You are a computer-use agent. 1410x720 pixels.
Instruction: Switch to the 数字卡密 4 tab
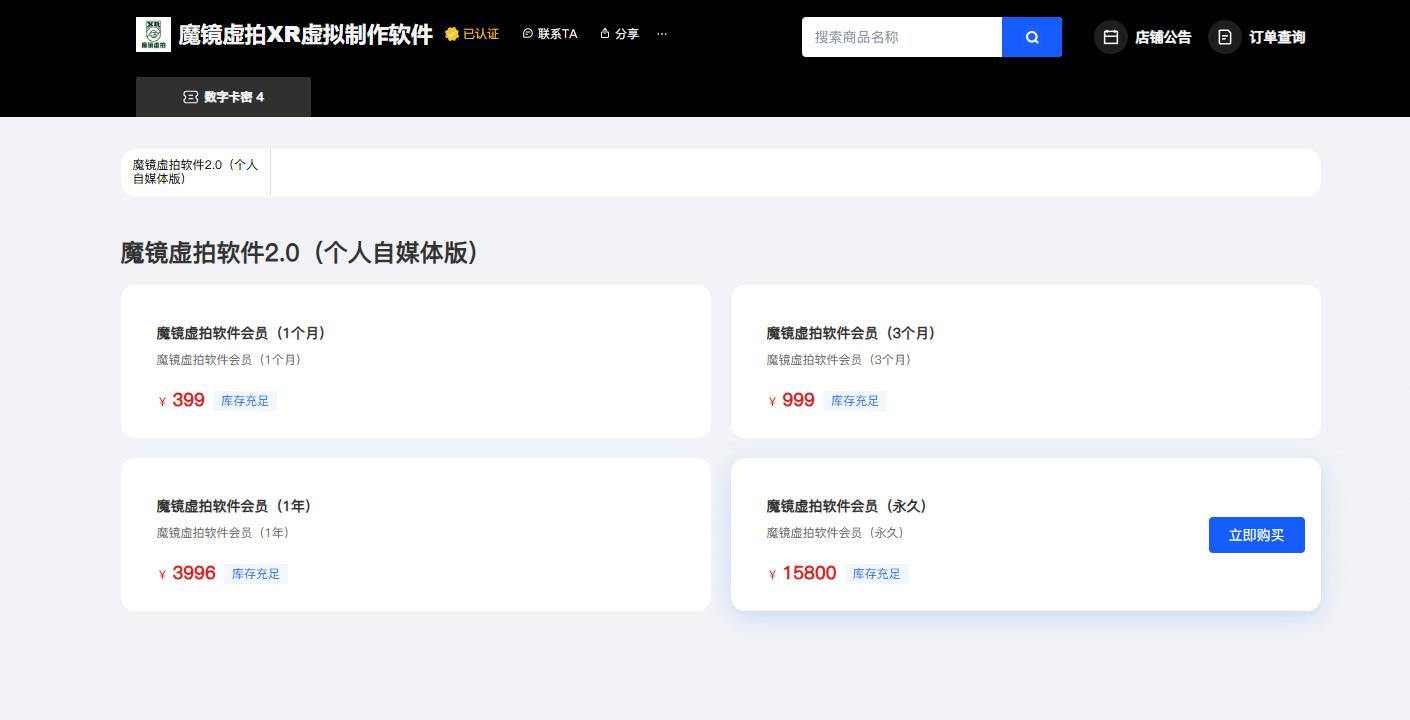[x=224, y=97]
